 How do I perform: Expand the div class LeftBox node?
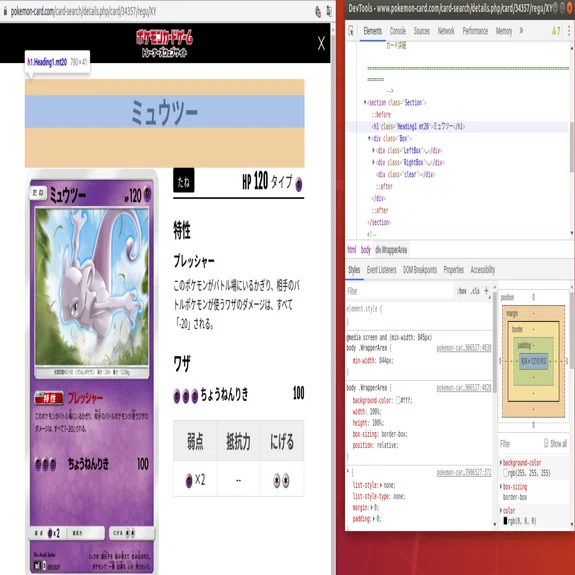point(373,150)
